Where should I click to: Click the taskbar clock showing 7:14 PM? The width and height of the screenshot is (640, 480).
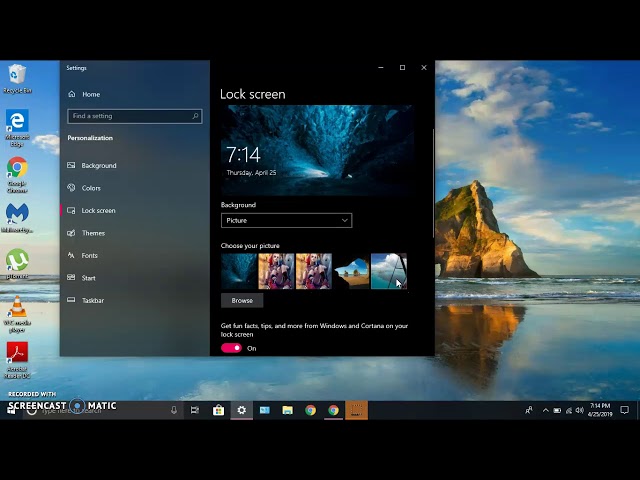(600, 410)
